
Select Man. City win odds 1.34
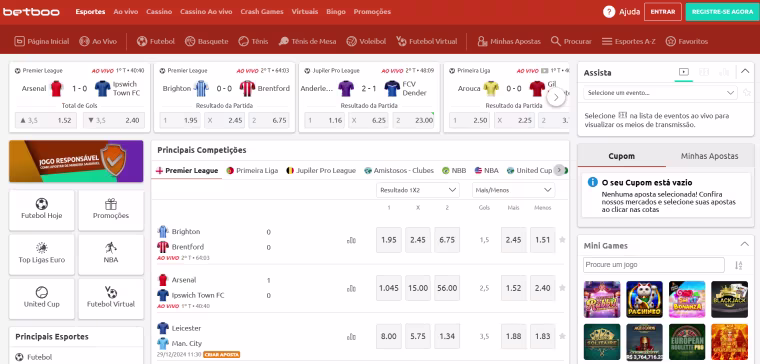click(x=447, y=336)
